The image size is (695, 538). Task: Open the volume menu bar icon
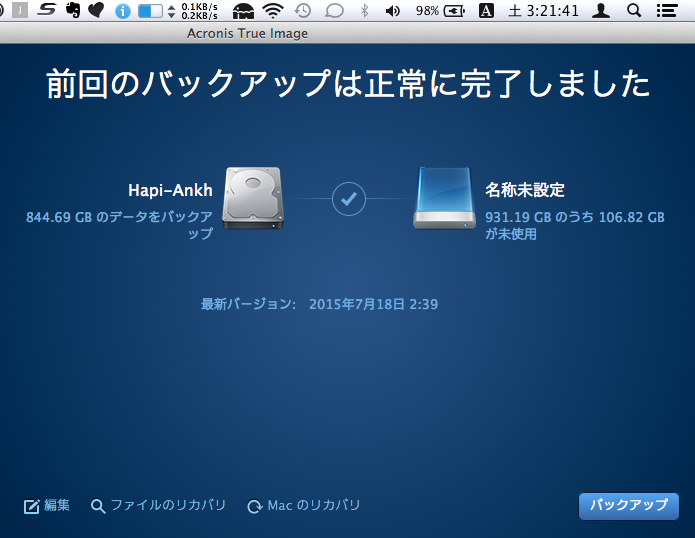point(393,11)
